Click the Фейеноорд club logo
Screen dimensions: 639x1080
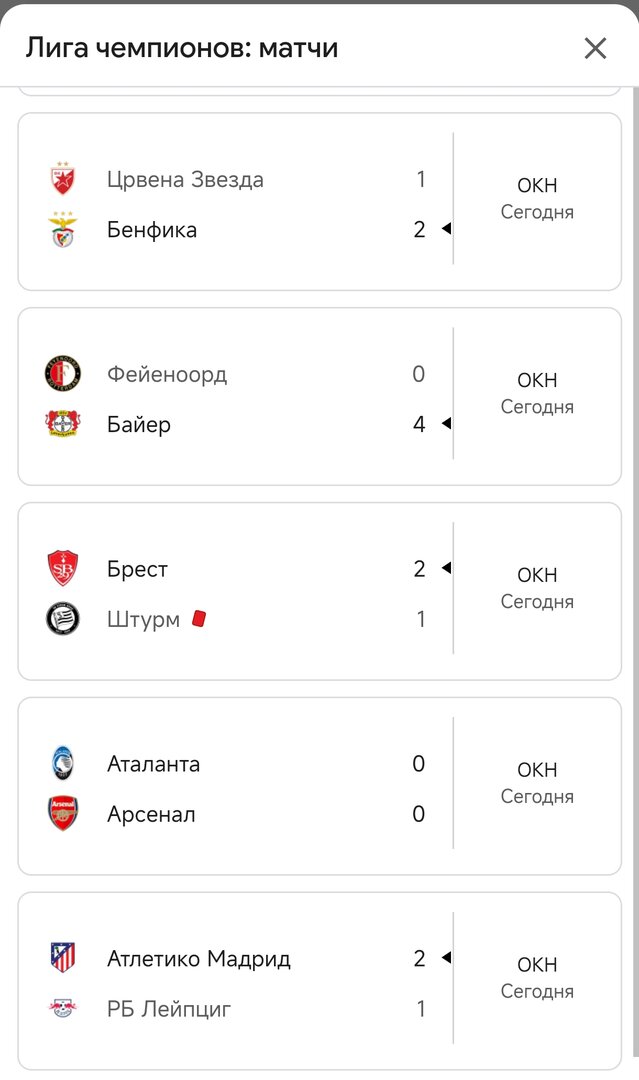click(63, 374)
